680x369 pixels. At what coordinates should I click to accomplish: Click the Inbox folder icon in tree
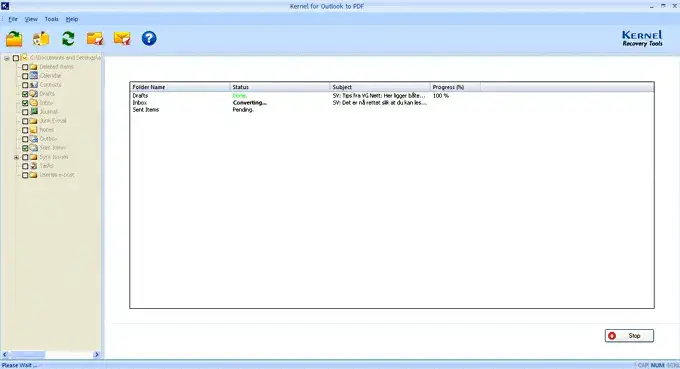tap(33, 103)
